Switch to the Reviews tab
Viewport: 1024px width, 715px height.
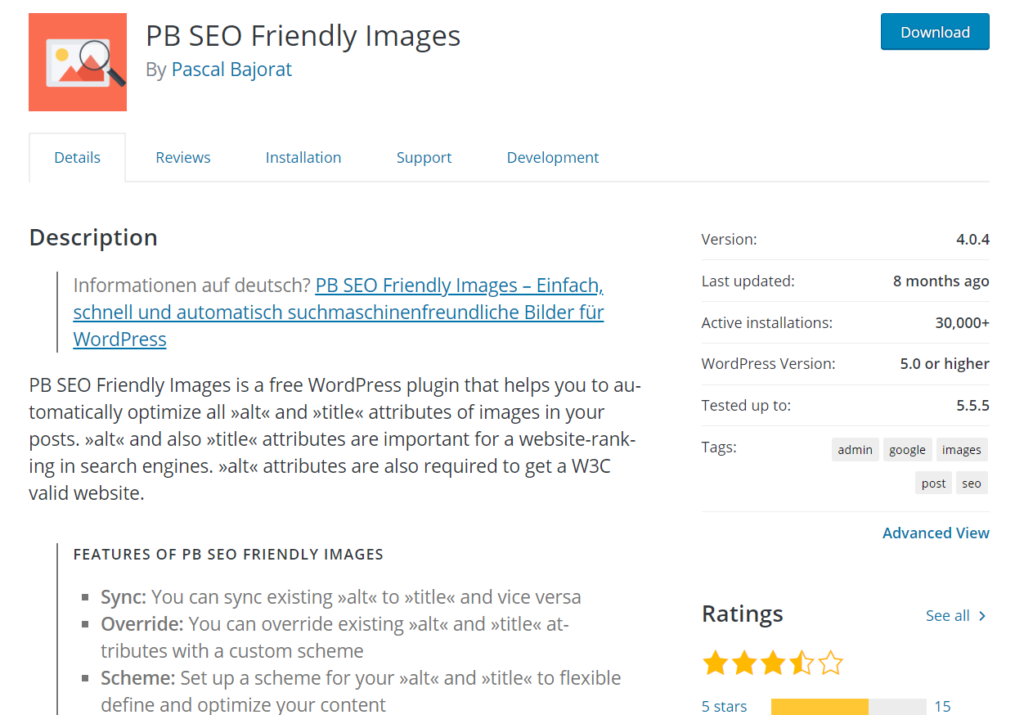183,157
